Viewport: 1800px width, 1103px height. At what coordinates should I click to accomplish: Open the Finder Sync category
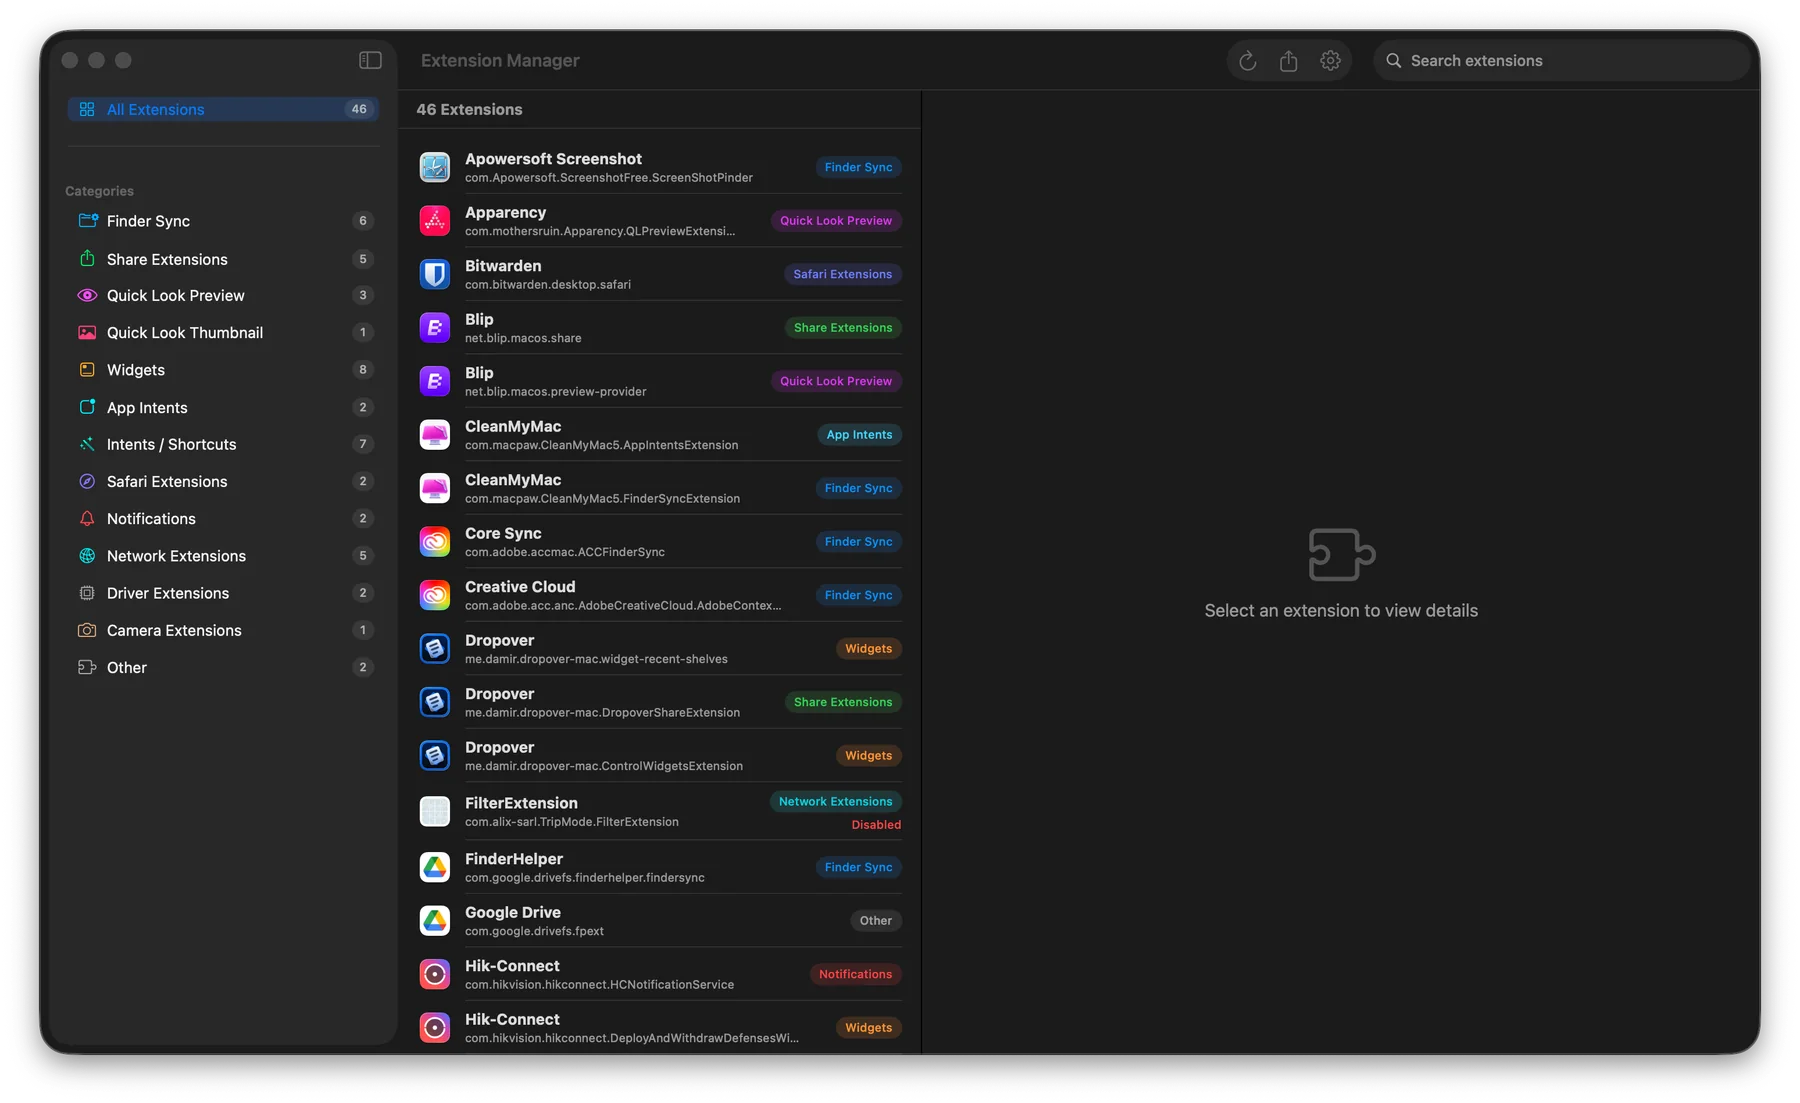click(x=223, y=221)
